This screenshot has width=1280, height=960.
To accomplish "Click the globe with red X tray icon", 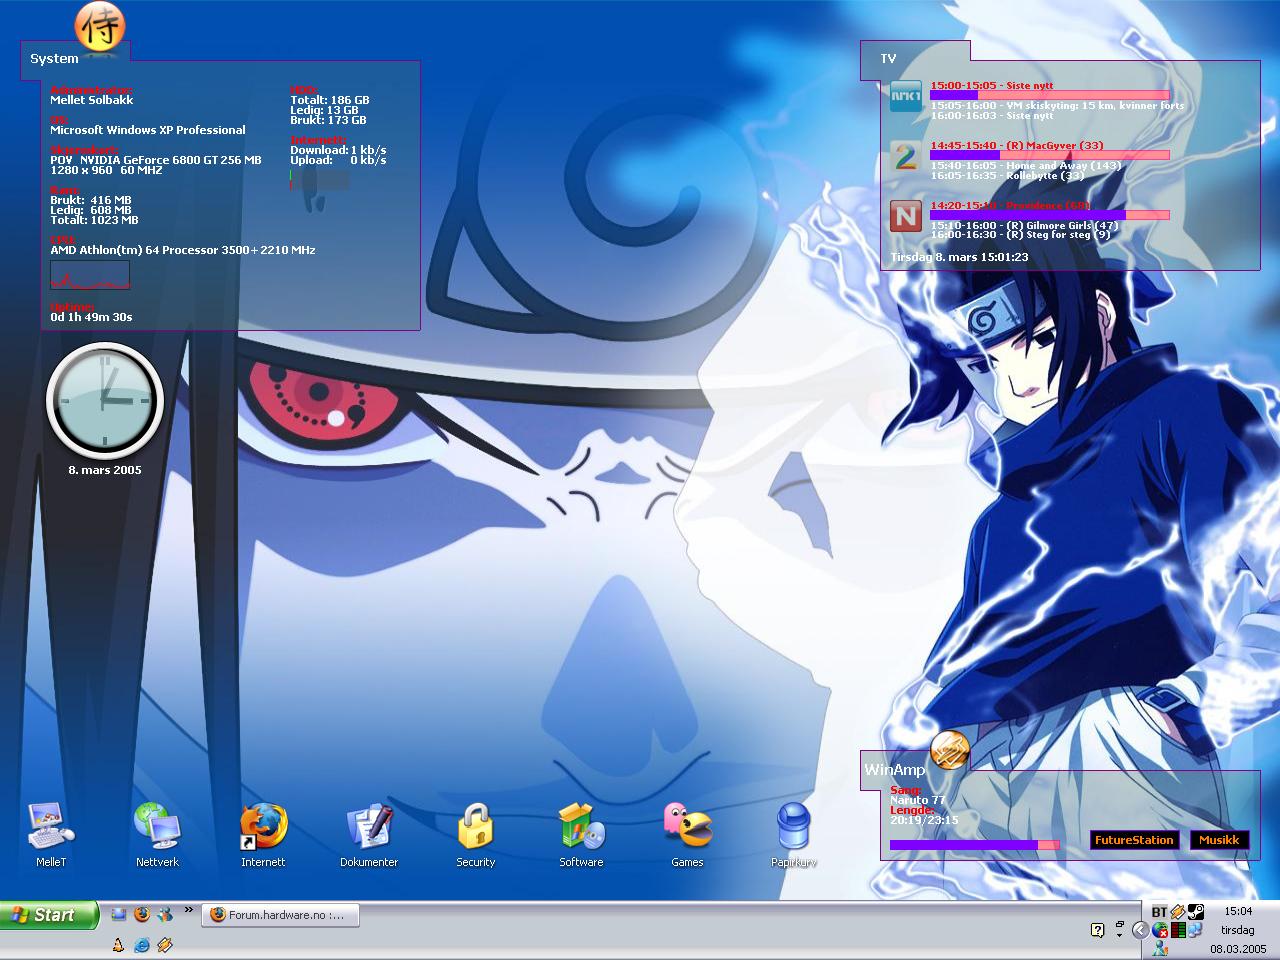I will (x=1160, y=930).
